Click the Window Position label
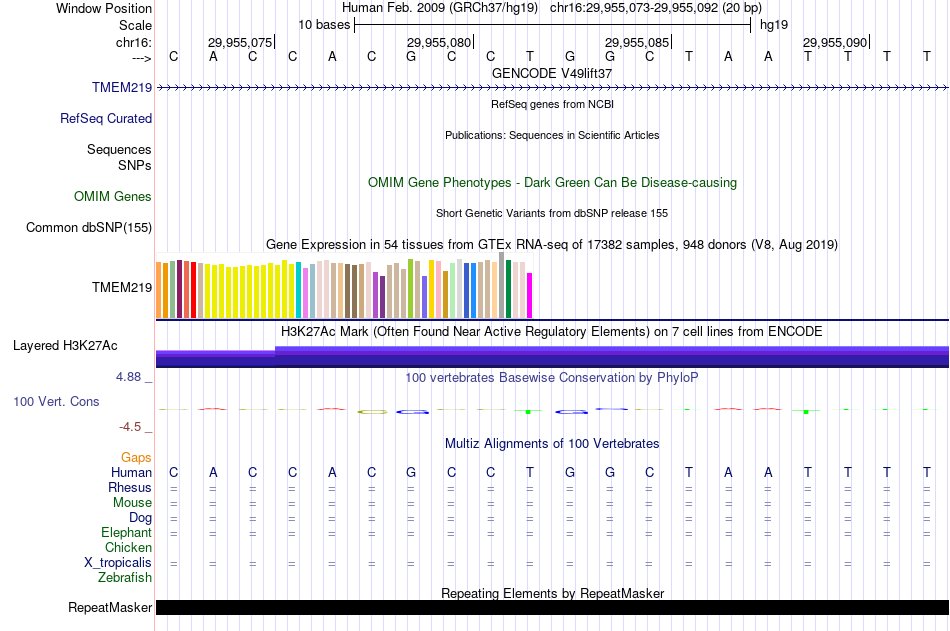The image size is (950, 631). pos(104,8)
